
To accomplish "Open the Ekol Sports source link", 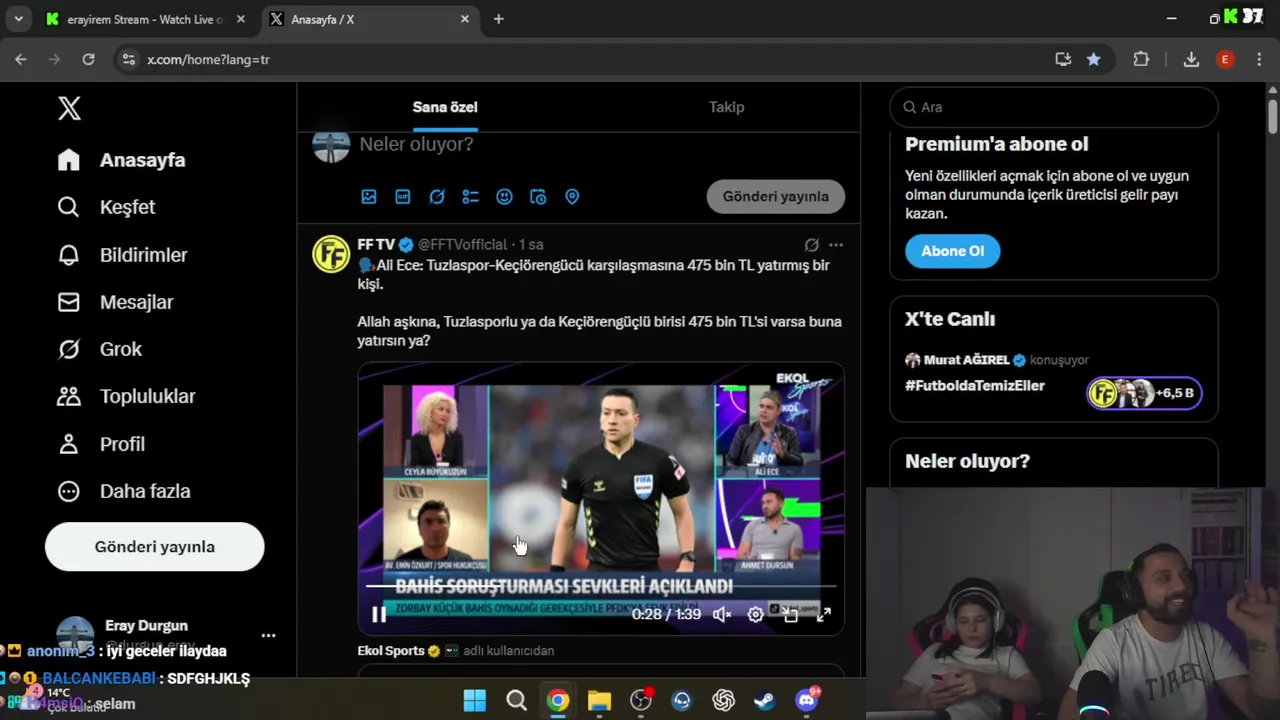I will [x=391, y=651].
